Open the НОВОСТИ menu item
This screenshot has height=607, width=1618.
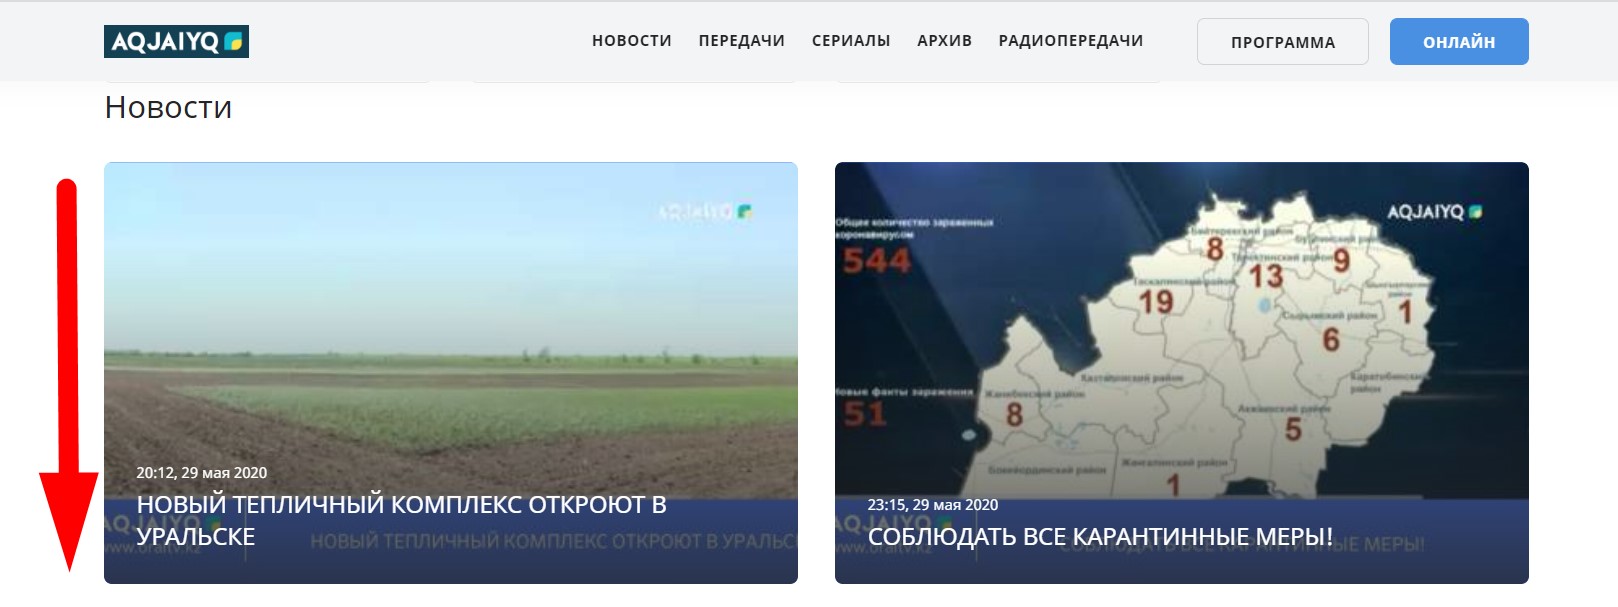[x=631, y=41]
